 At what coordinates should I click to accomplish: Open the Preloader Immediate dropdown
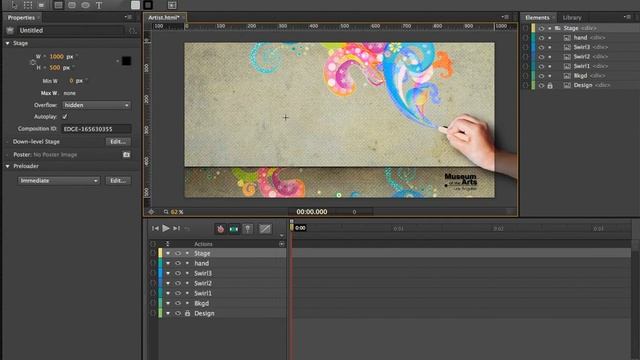coord(58,180)
